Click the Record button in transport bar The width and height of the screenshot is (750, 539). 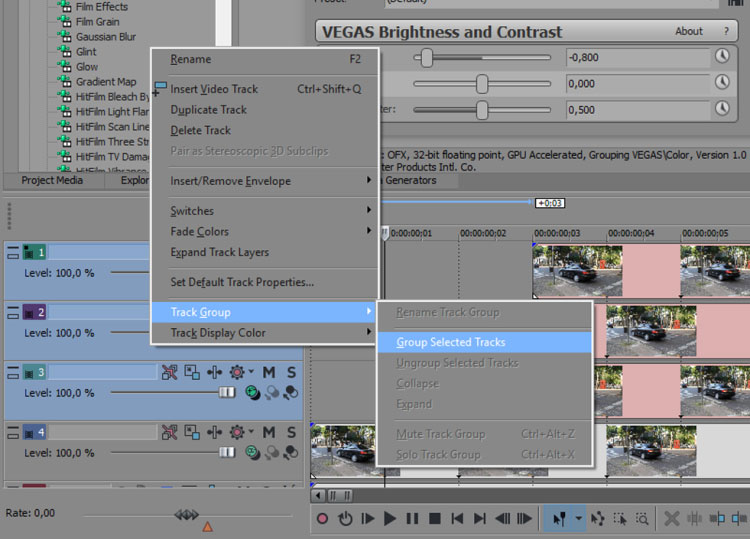[x=322, y=518]
